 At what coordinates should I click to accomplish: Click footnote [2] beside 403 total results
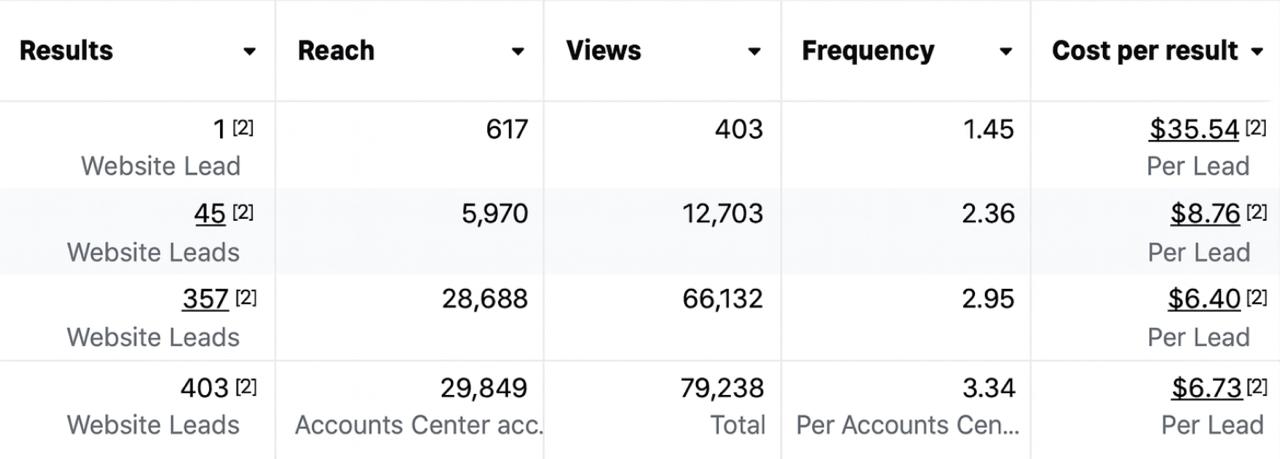point(246,386)
